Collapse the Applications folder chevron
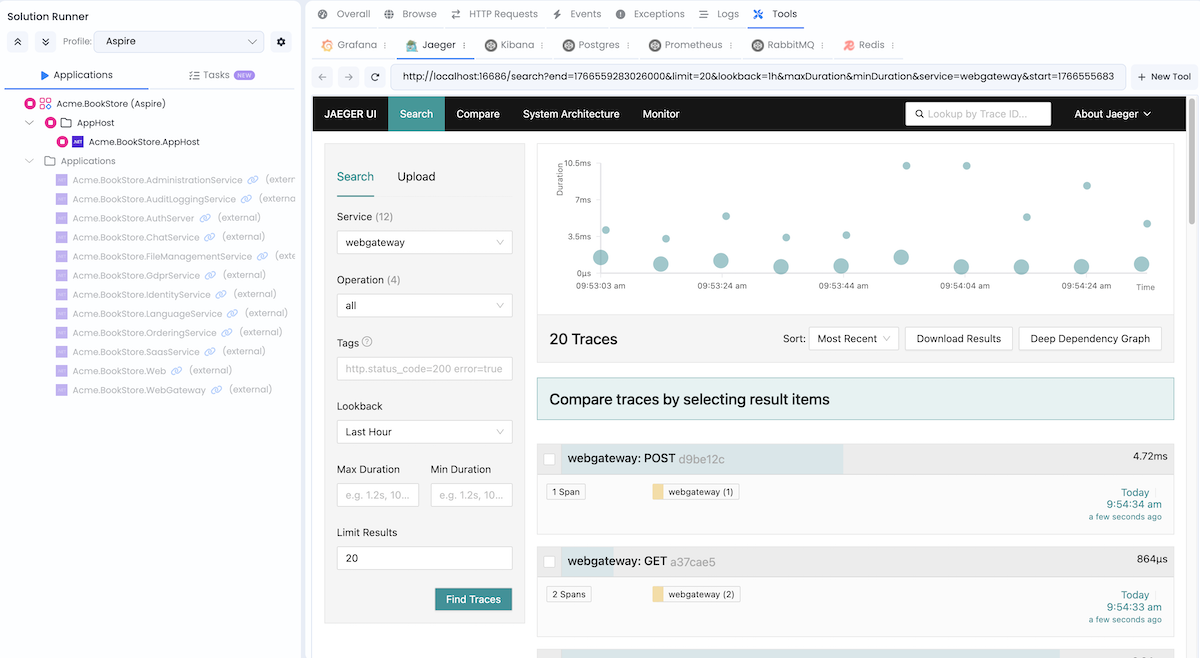 coord(30,161)
